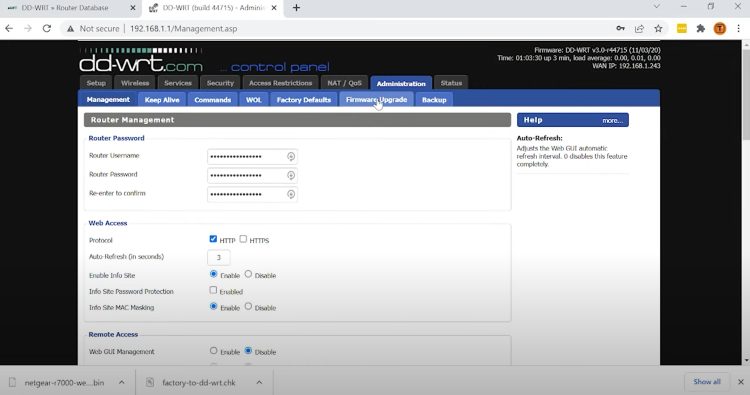Enable the HTTPS protocol checkbox
750x395 pixels.
click(x=243, y=239)
